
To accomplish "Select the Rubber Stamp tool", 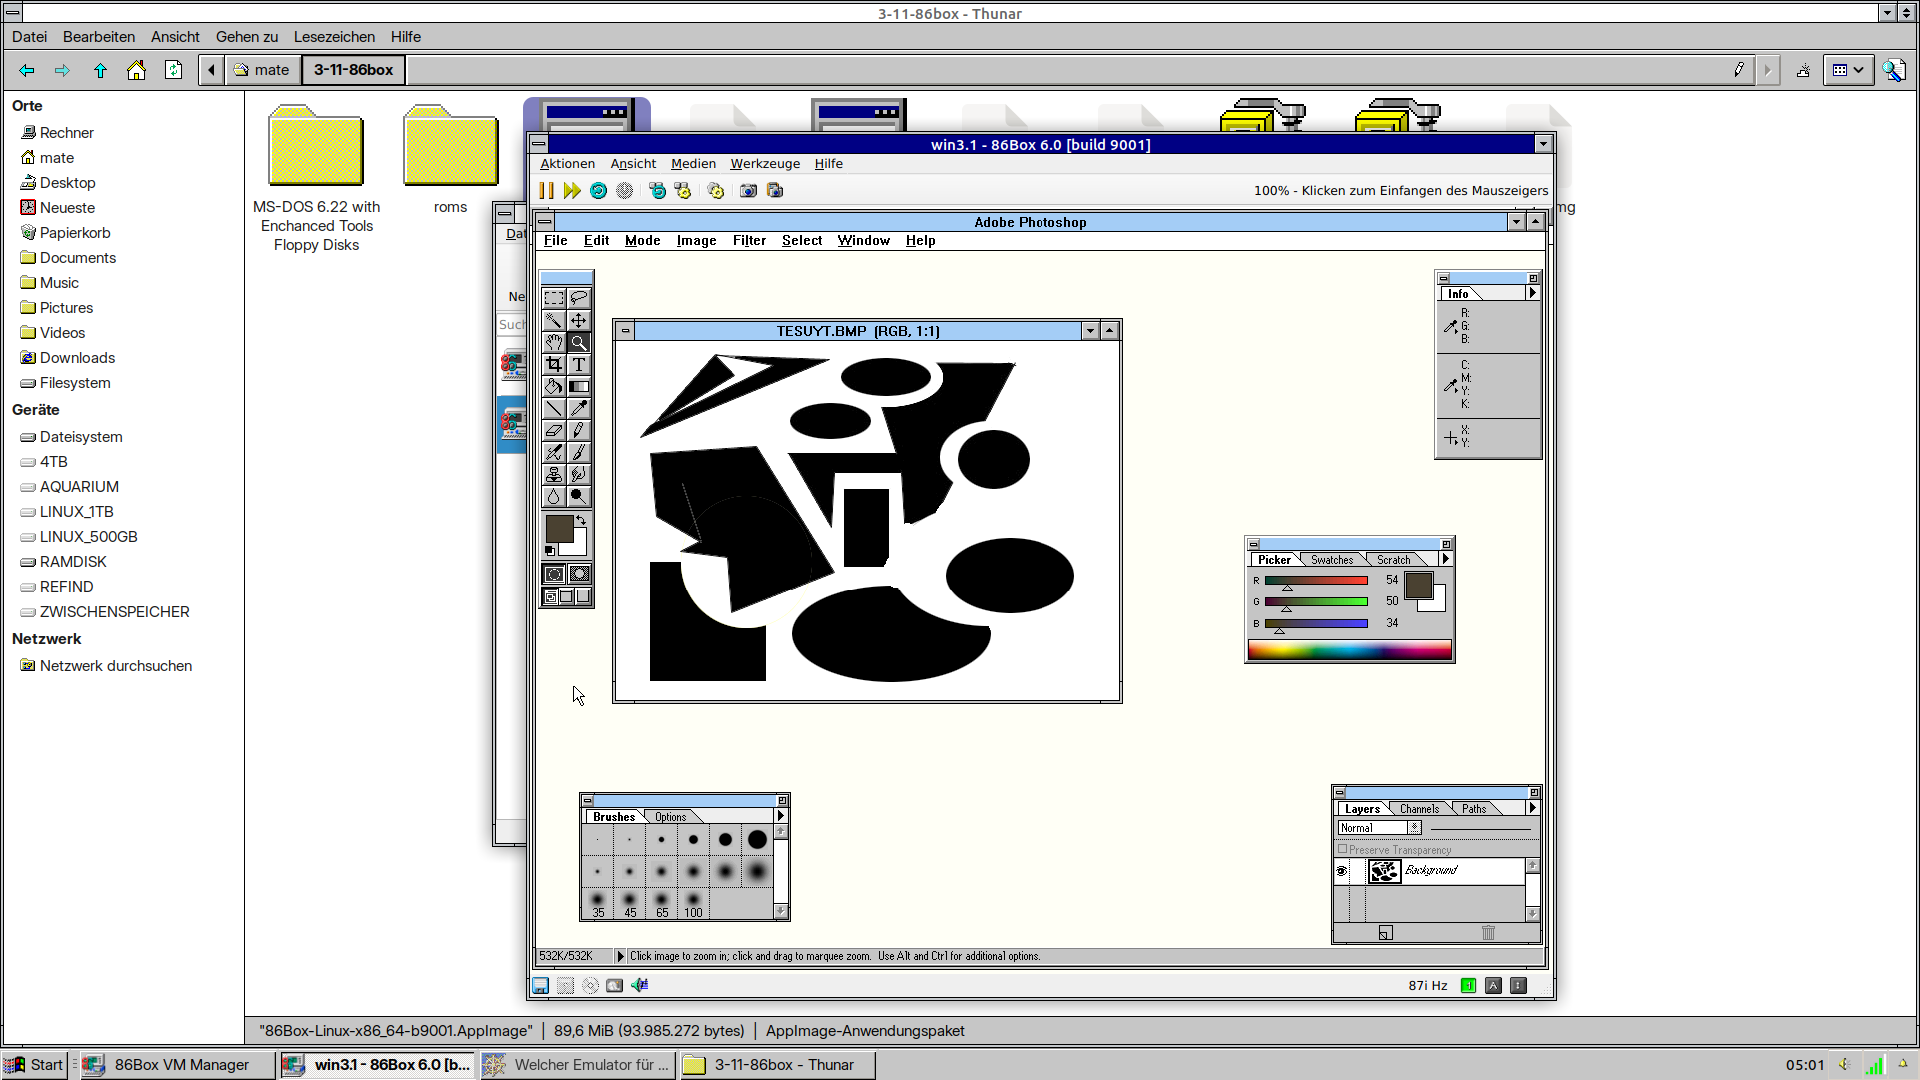I will (554, 474).
